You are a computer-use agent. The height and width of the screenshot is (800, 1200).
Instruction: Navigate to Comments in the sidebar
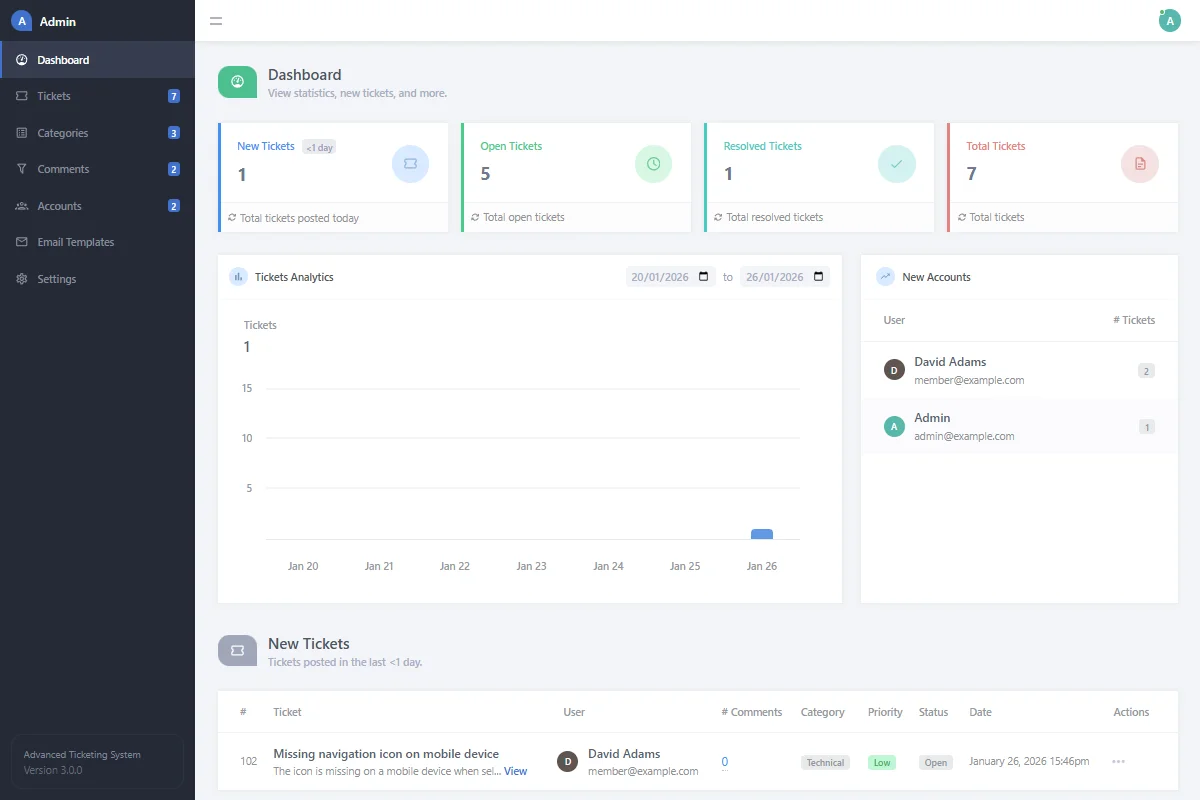(97, 169)
